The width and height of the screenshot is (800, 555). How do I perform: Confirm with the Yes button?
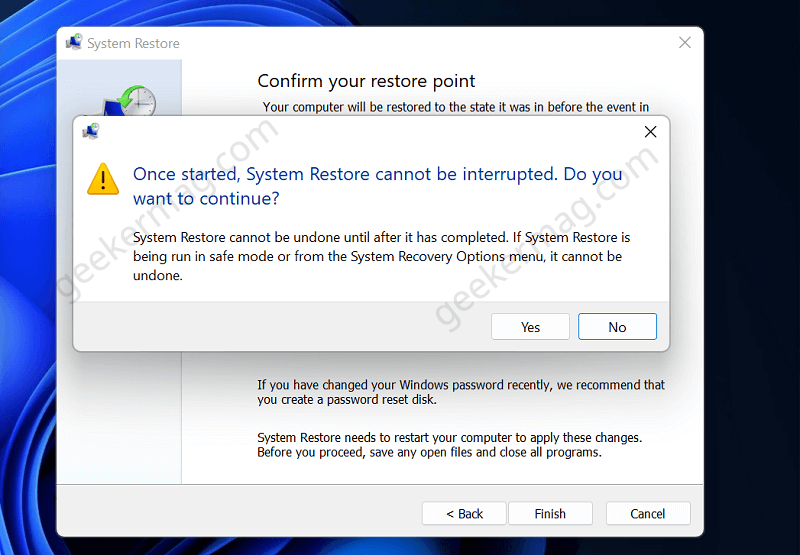530,326
